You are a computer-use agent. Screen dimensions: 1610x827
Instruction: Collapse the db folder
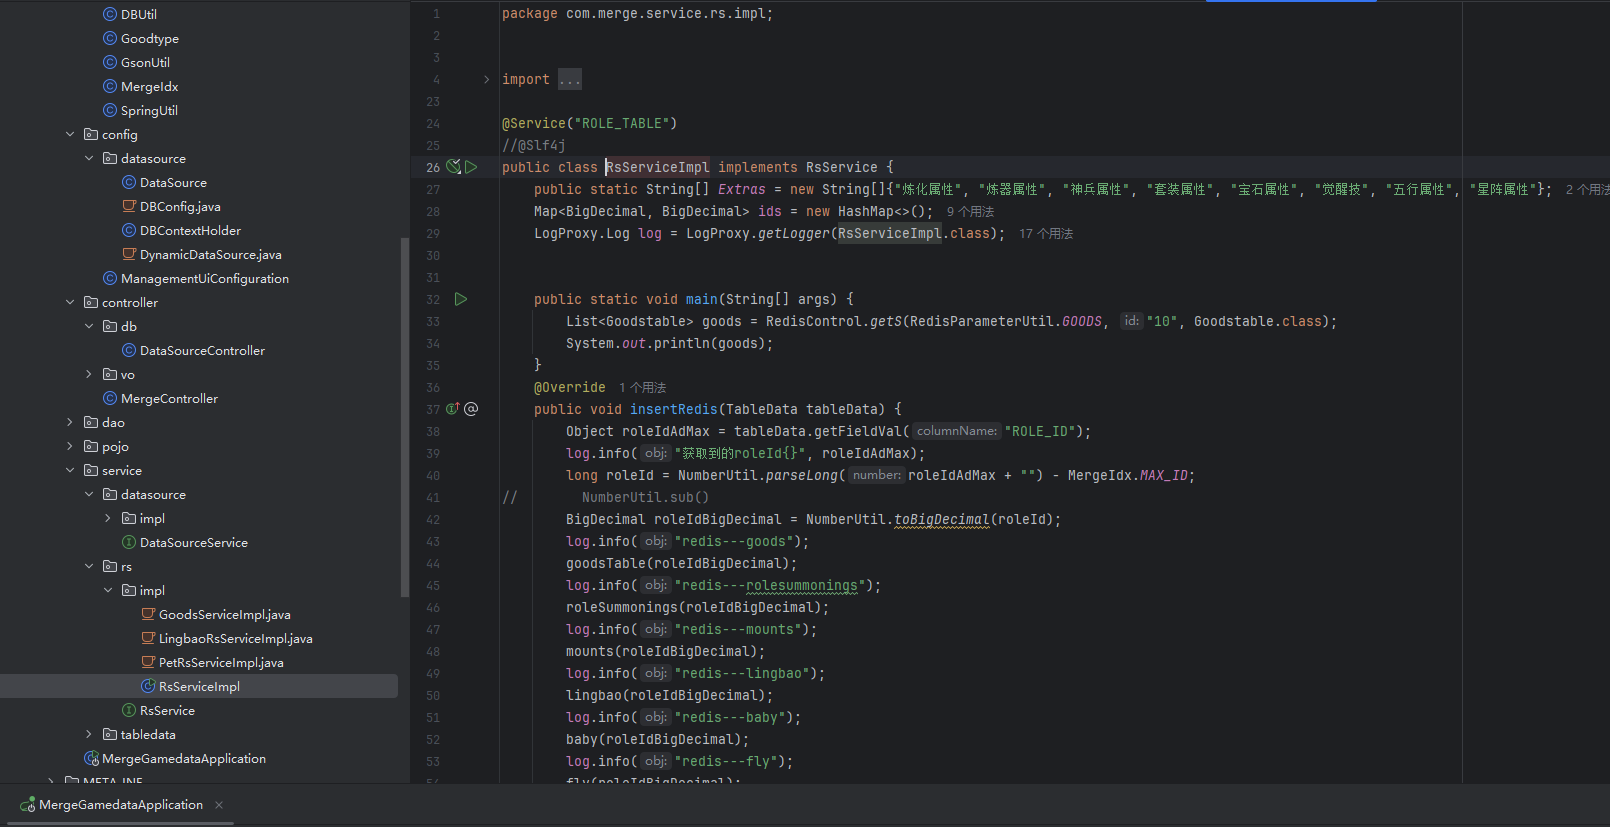[x=89, y=326]
